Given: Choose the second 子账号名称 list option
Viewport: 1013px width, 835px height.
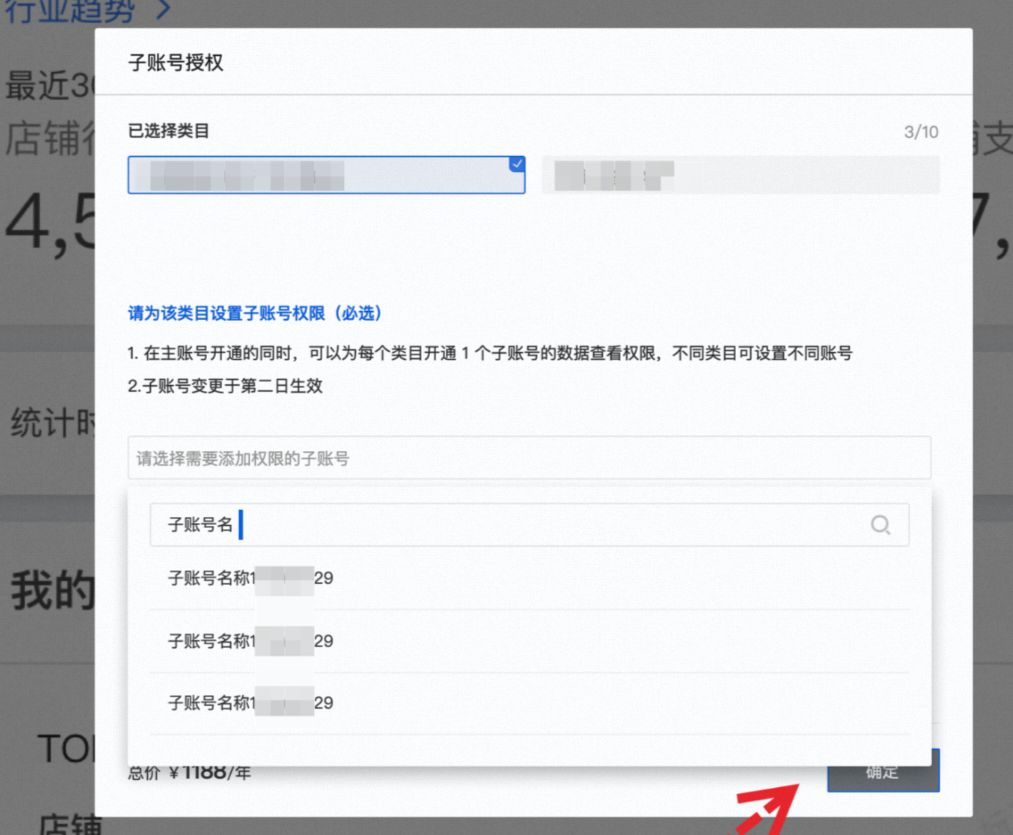Looking at the screenshot, I should point(529,641).
